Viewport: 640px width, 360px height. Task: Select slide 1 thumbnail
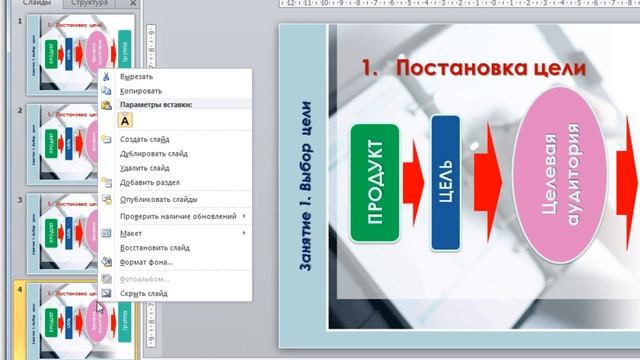(x=81, y=55)
